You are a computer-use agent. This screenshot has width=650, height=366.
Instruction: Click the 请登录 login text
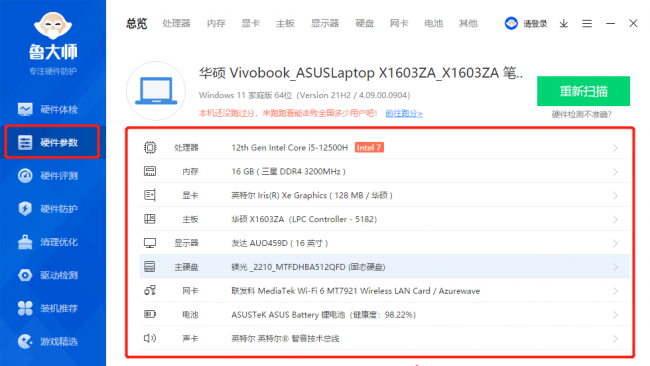[x=535, y=24]
